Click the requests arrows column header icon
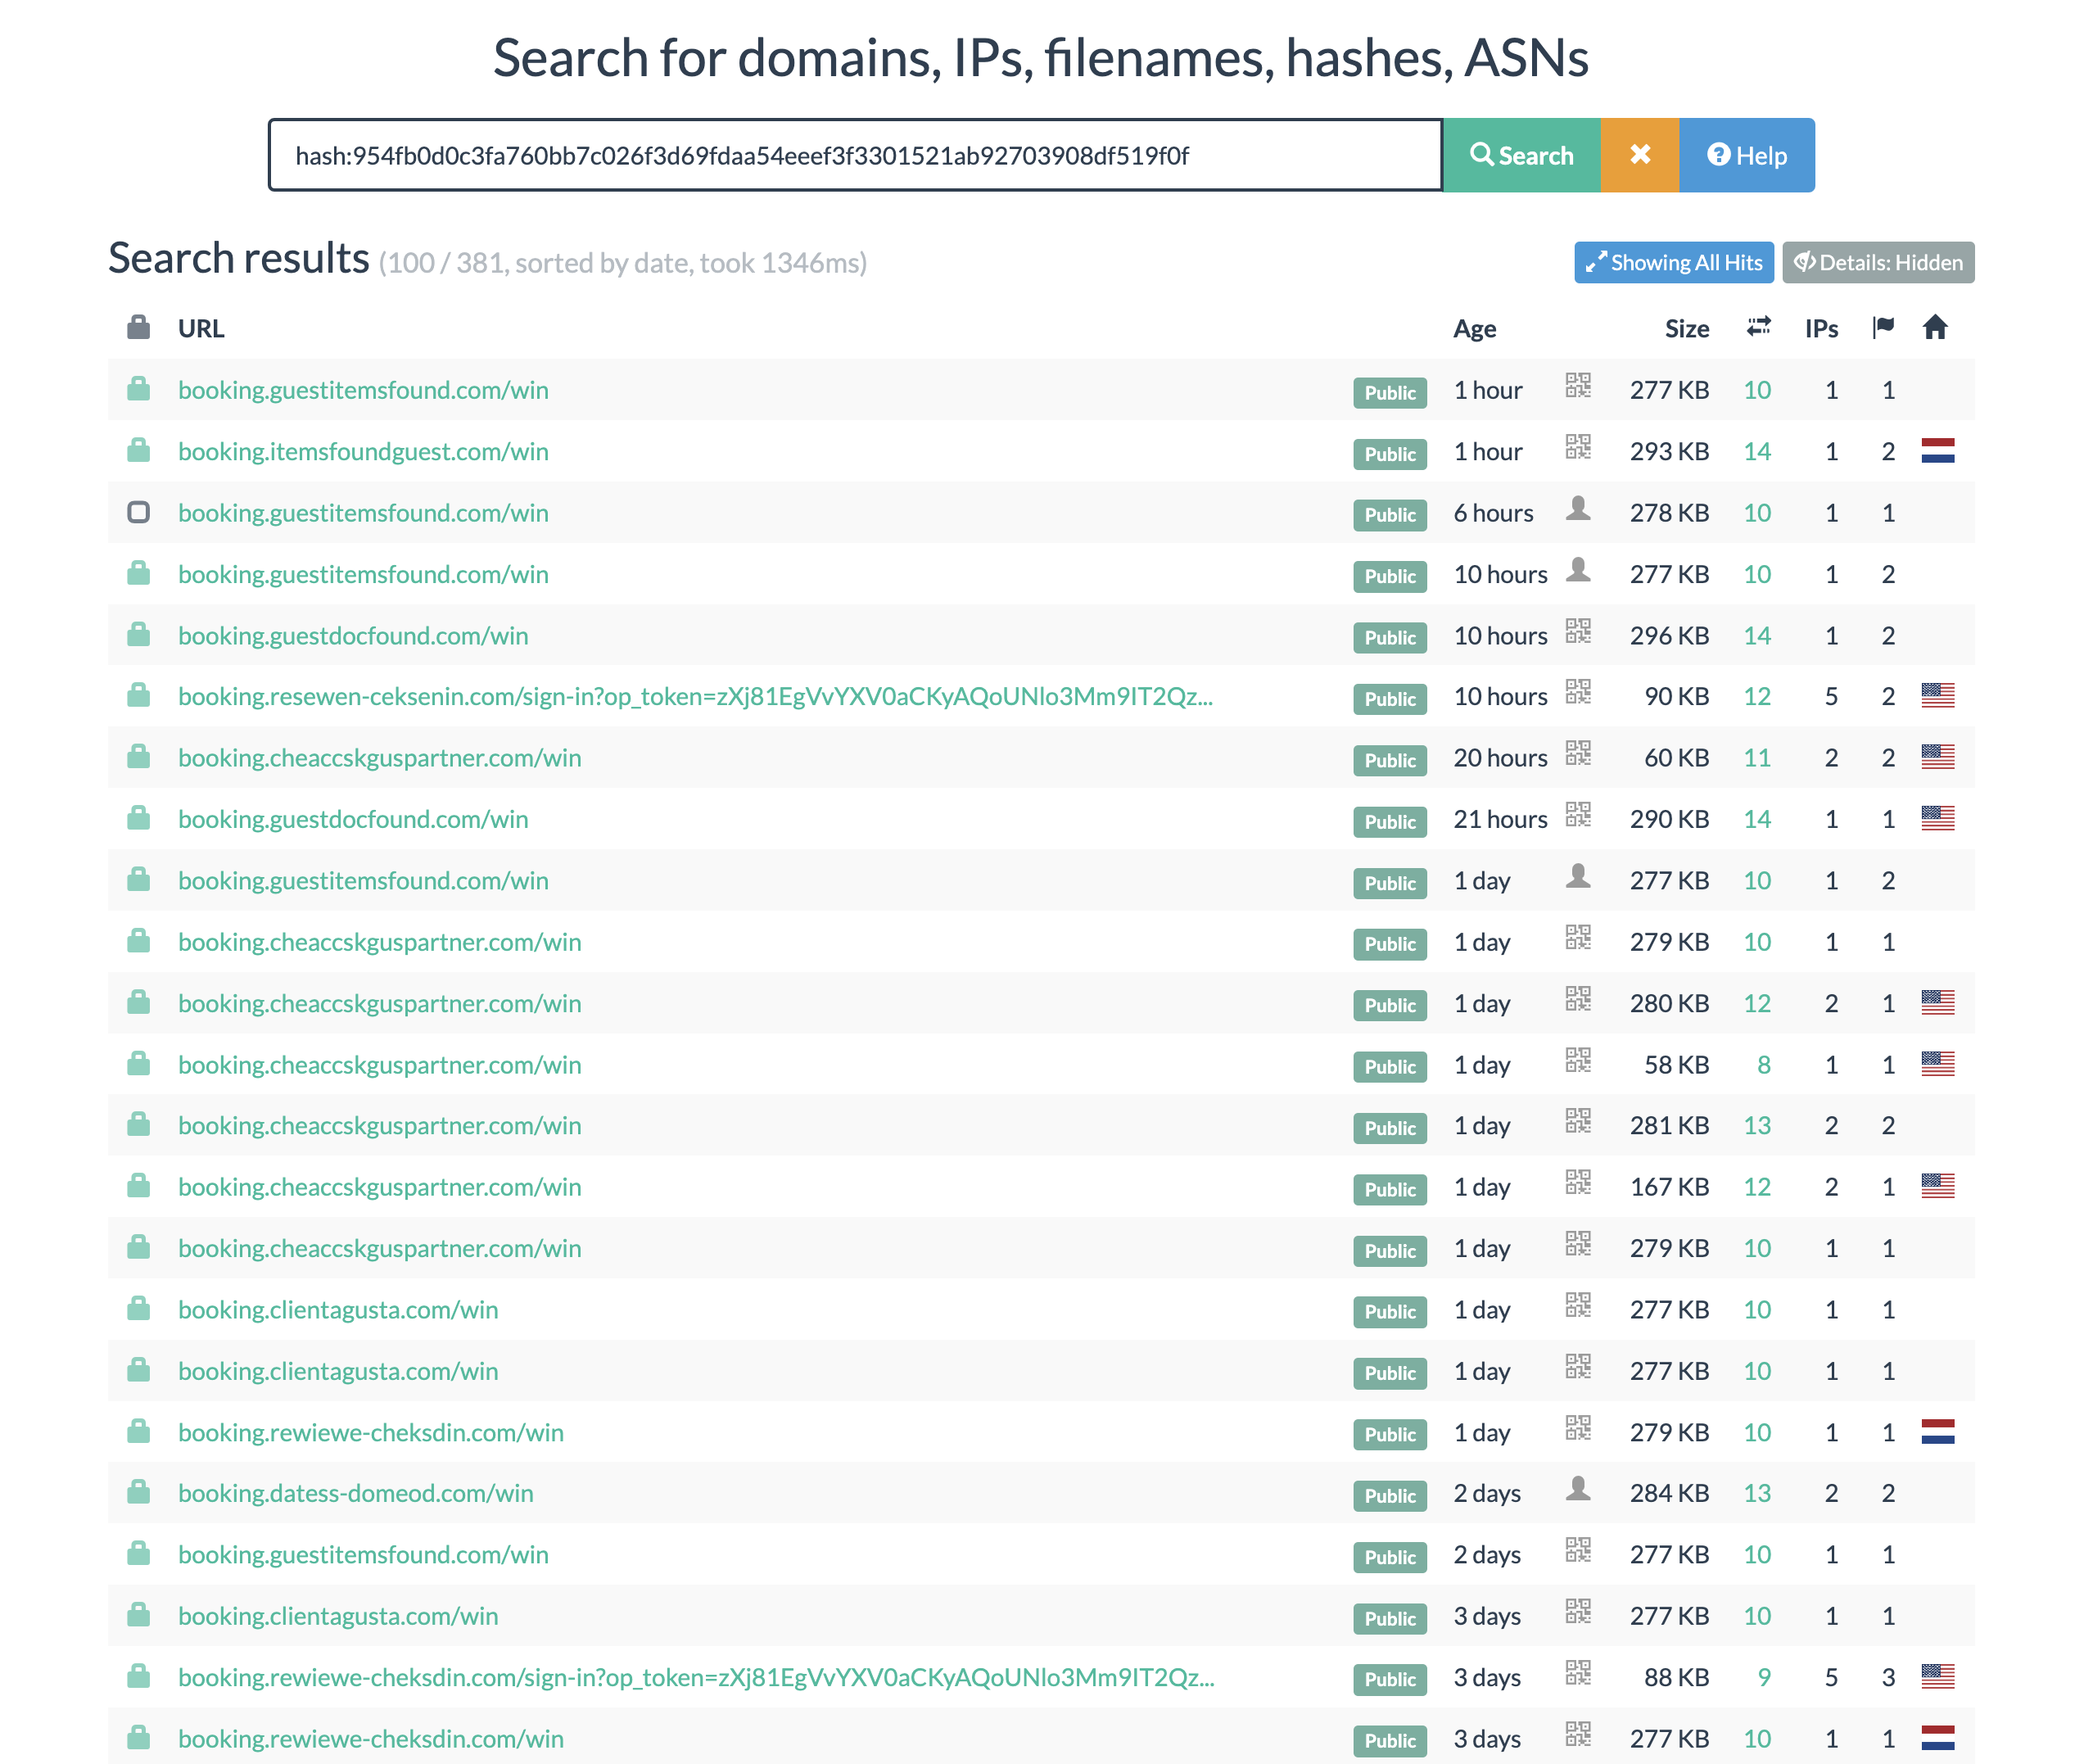 [1758, 327]
